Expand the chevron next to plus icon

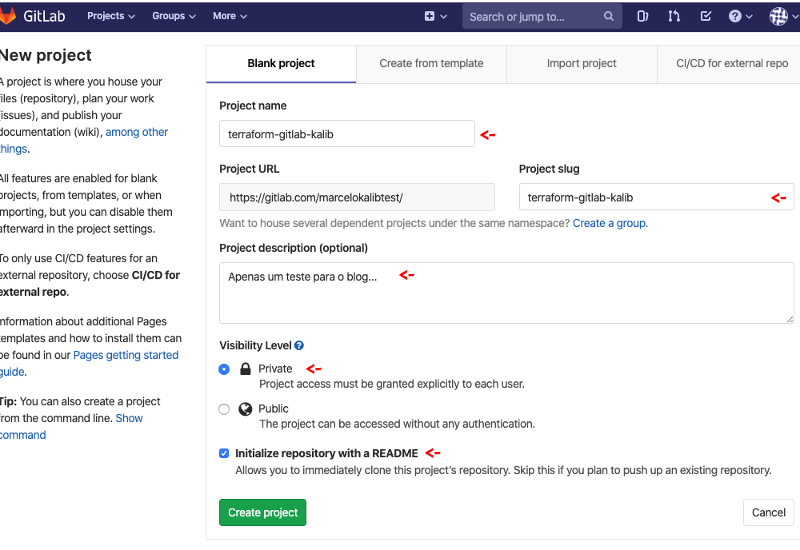point(443,16)
